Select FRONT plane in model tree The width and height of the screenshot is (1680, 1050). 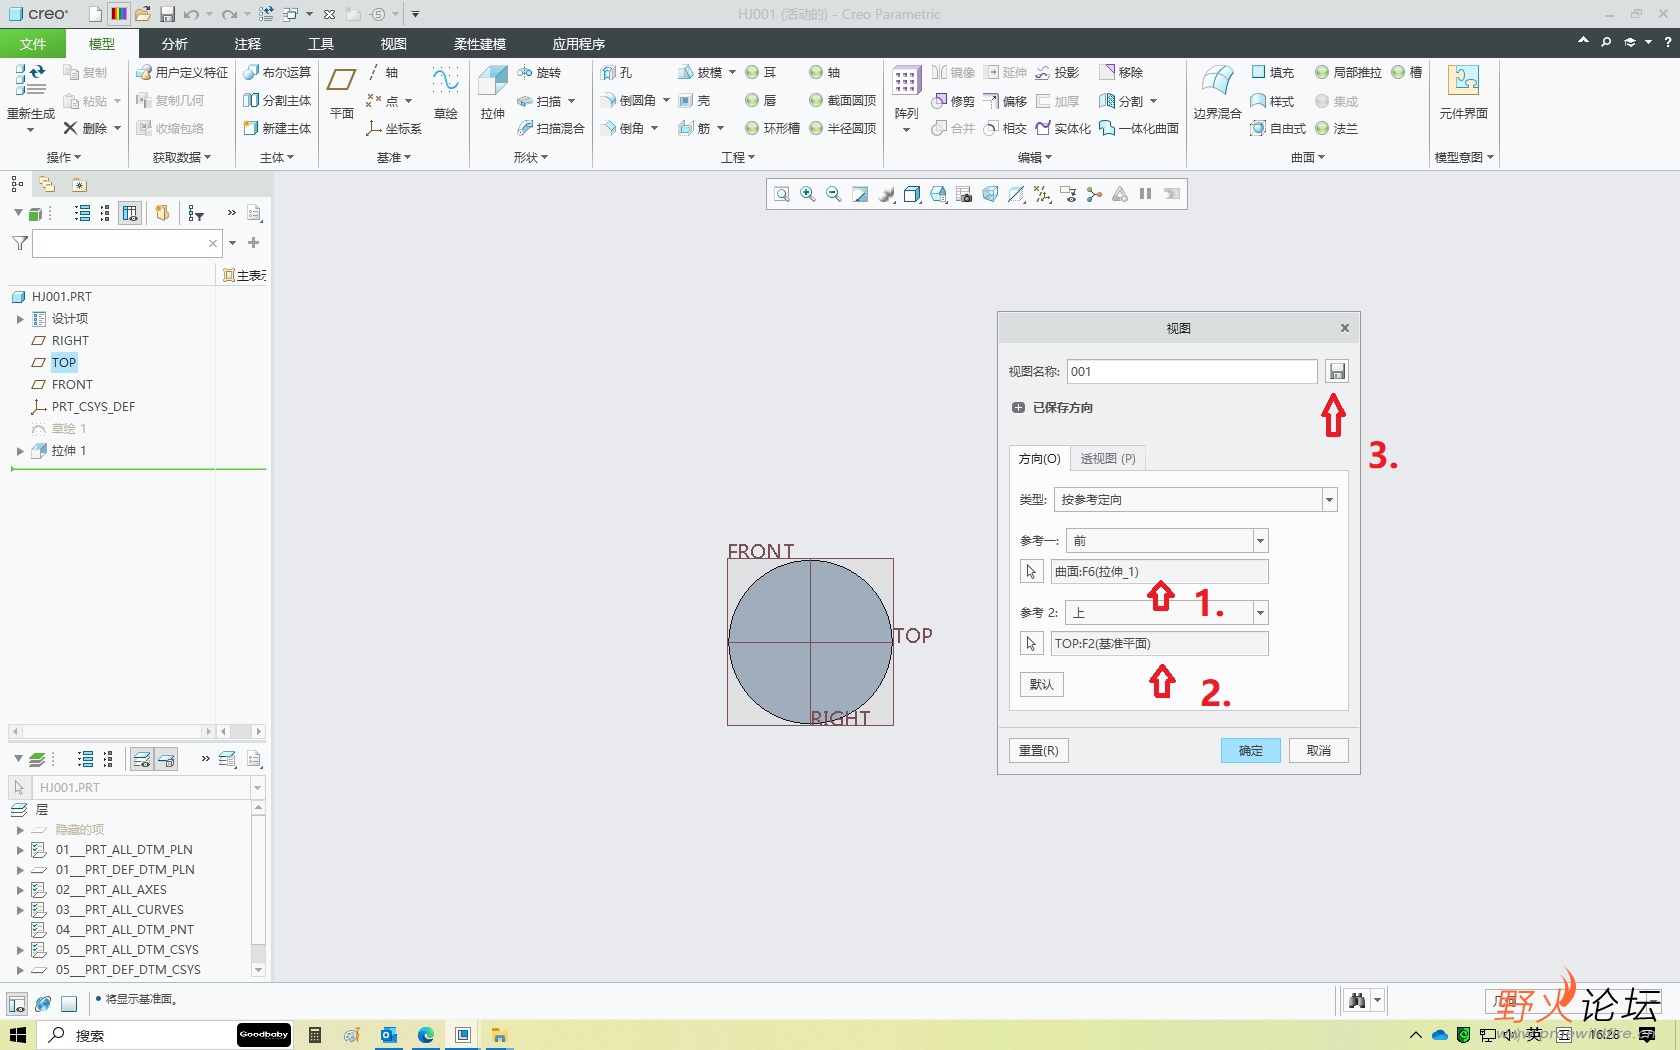coord(72,385)
